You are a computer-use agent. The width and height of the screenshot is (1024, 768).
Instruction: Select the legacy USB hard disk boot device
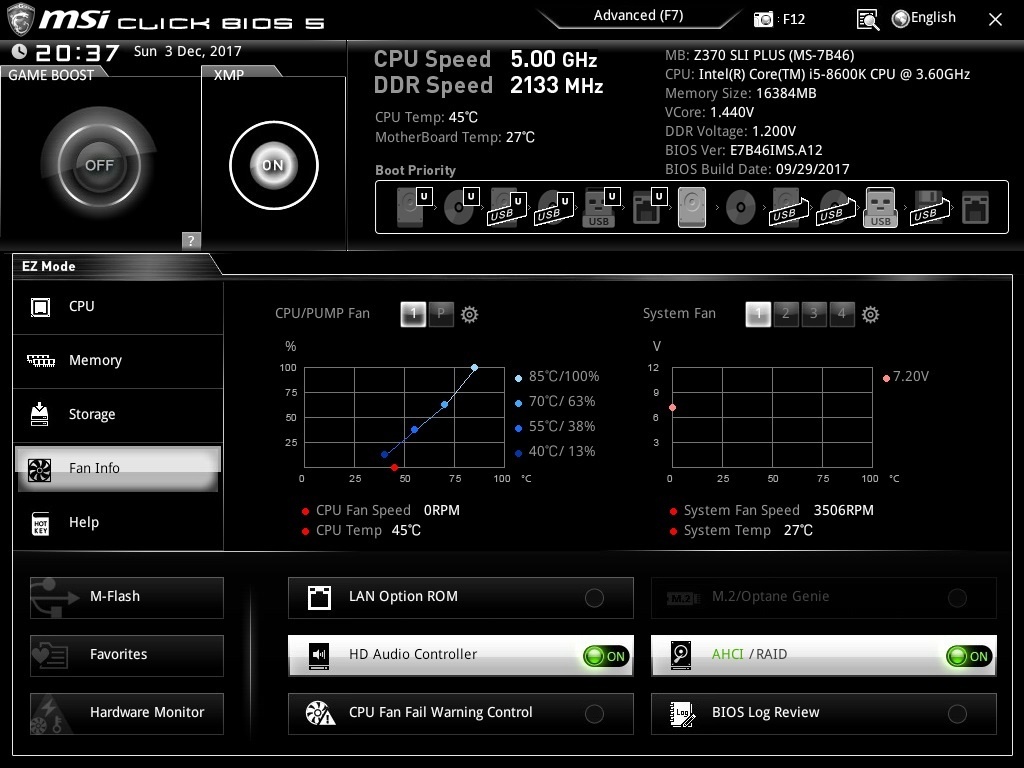coord(788,208)
